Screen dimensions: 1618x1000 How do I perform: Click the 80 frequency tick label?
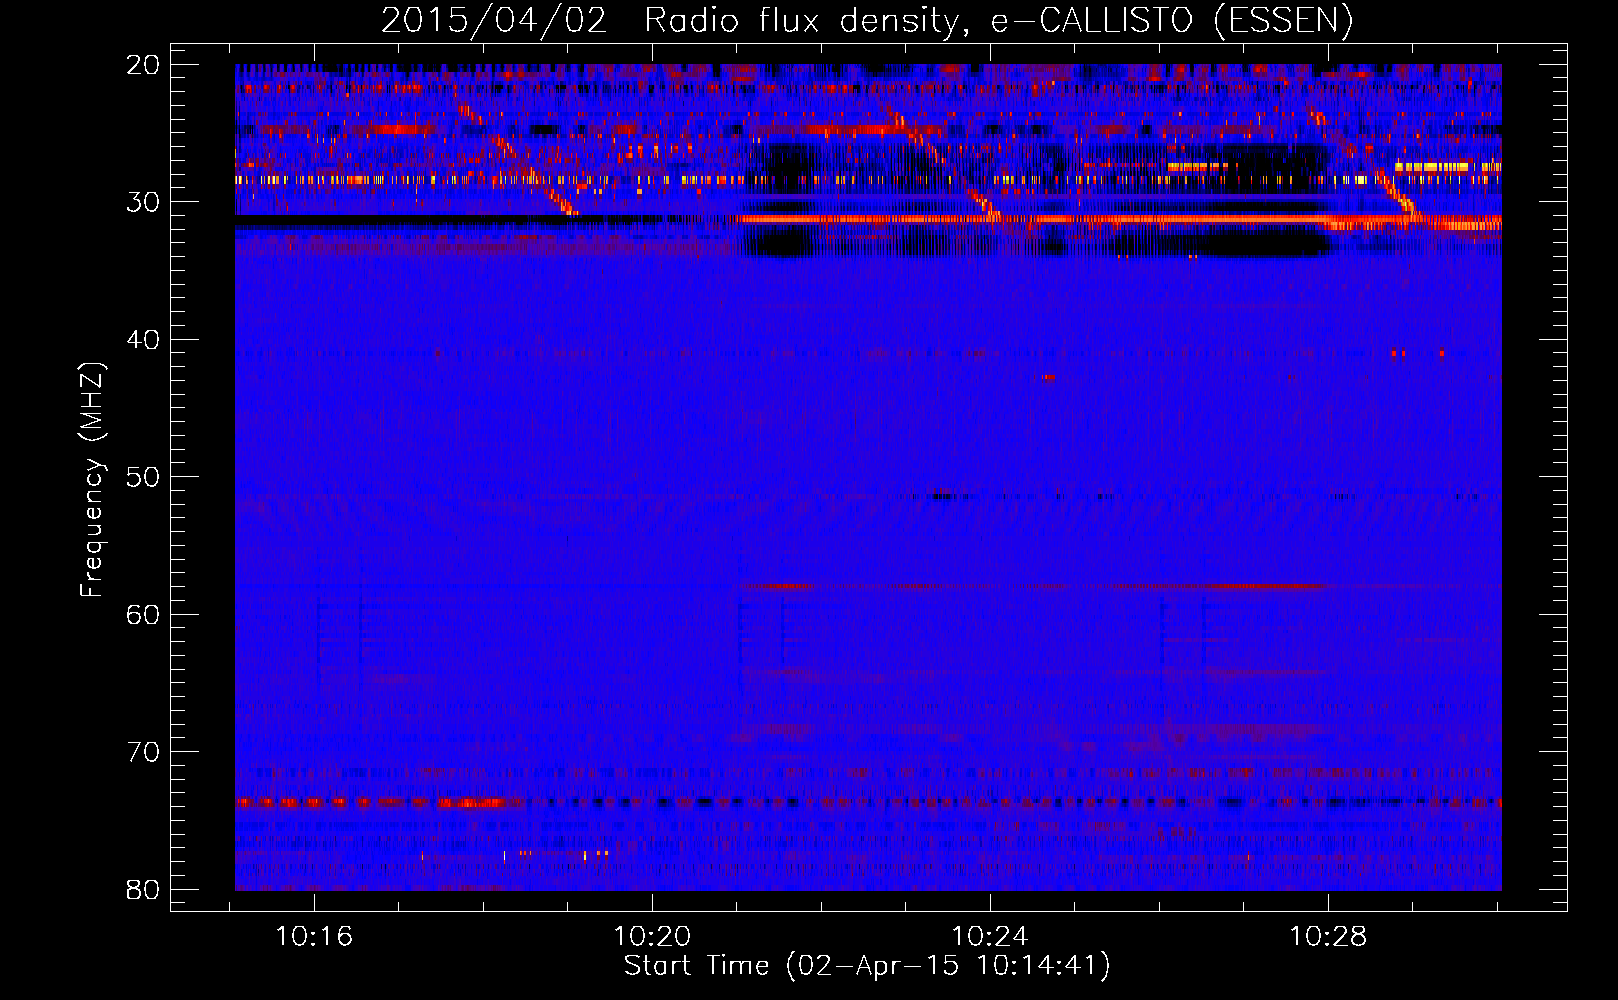click(143, 890)
